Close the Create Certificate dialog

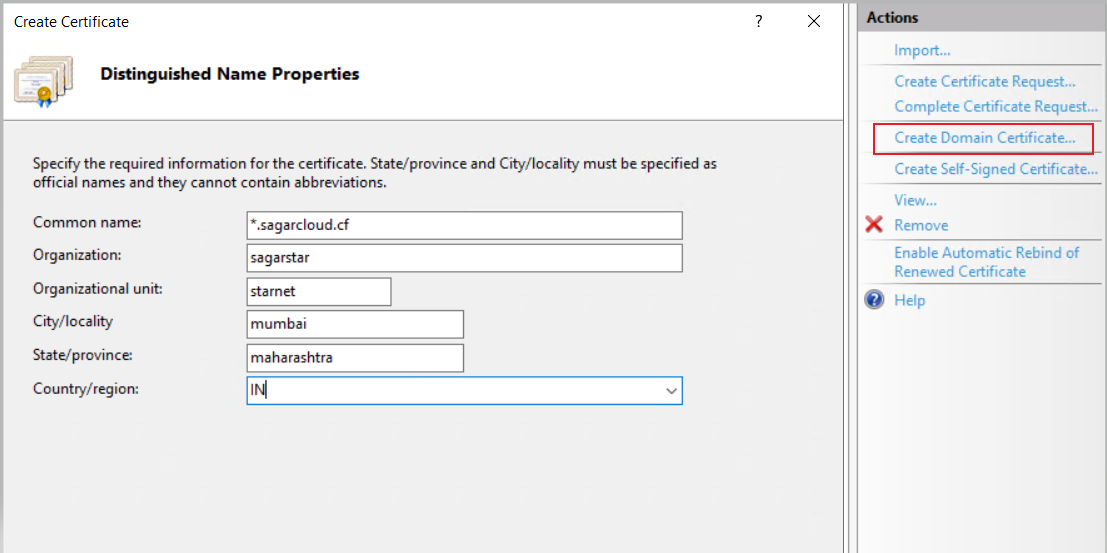click(x=814, y=21)
